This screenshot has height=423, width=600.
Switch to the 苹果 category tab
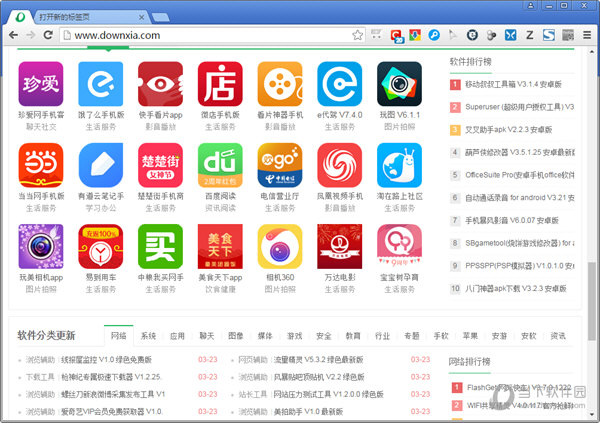tap(470, 336)
